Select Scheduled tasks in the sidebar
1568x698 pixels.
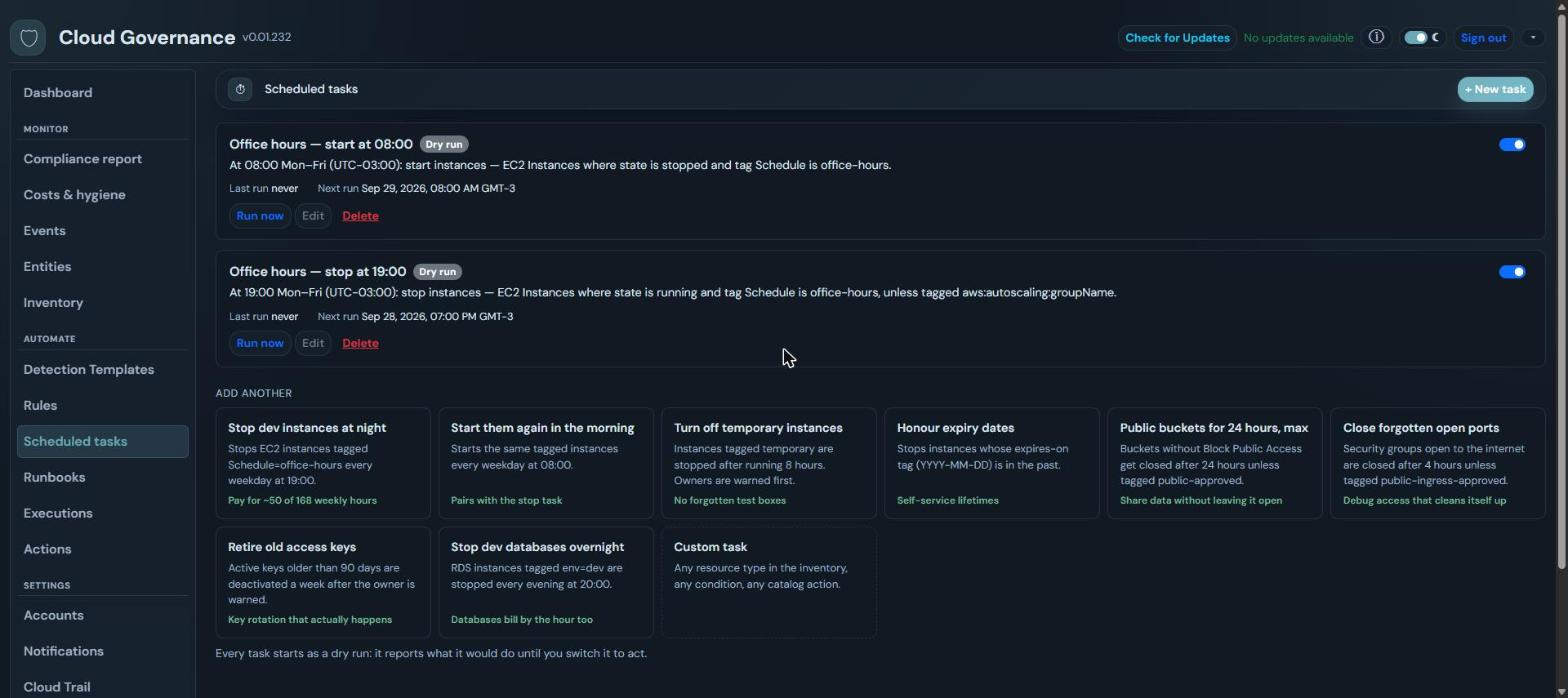(103, 442)
